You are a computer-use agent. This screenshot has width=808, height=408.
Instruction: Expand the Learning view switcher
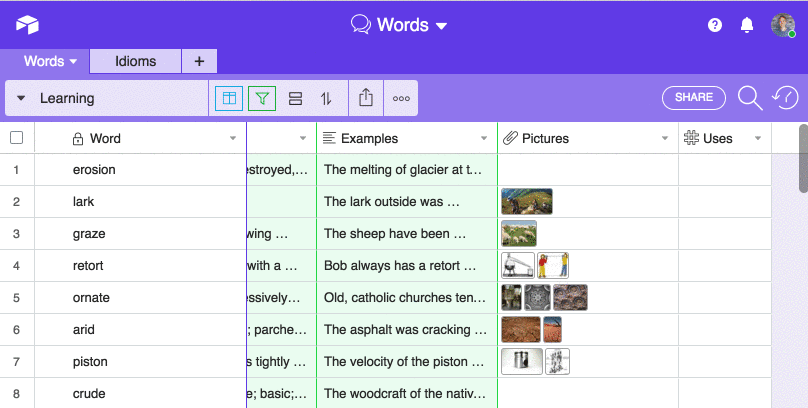(22, 98)
